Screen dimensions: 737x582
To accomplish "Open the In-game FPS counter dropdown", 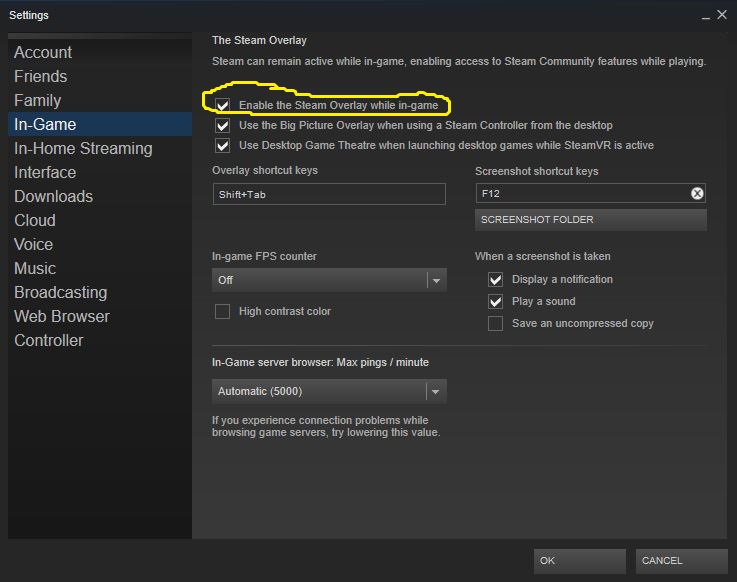I will [x=329, y=280].
